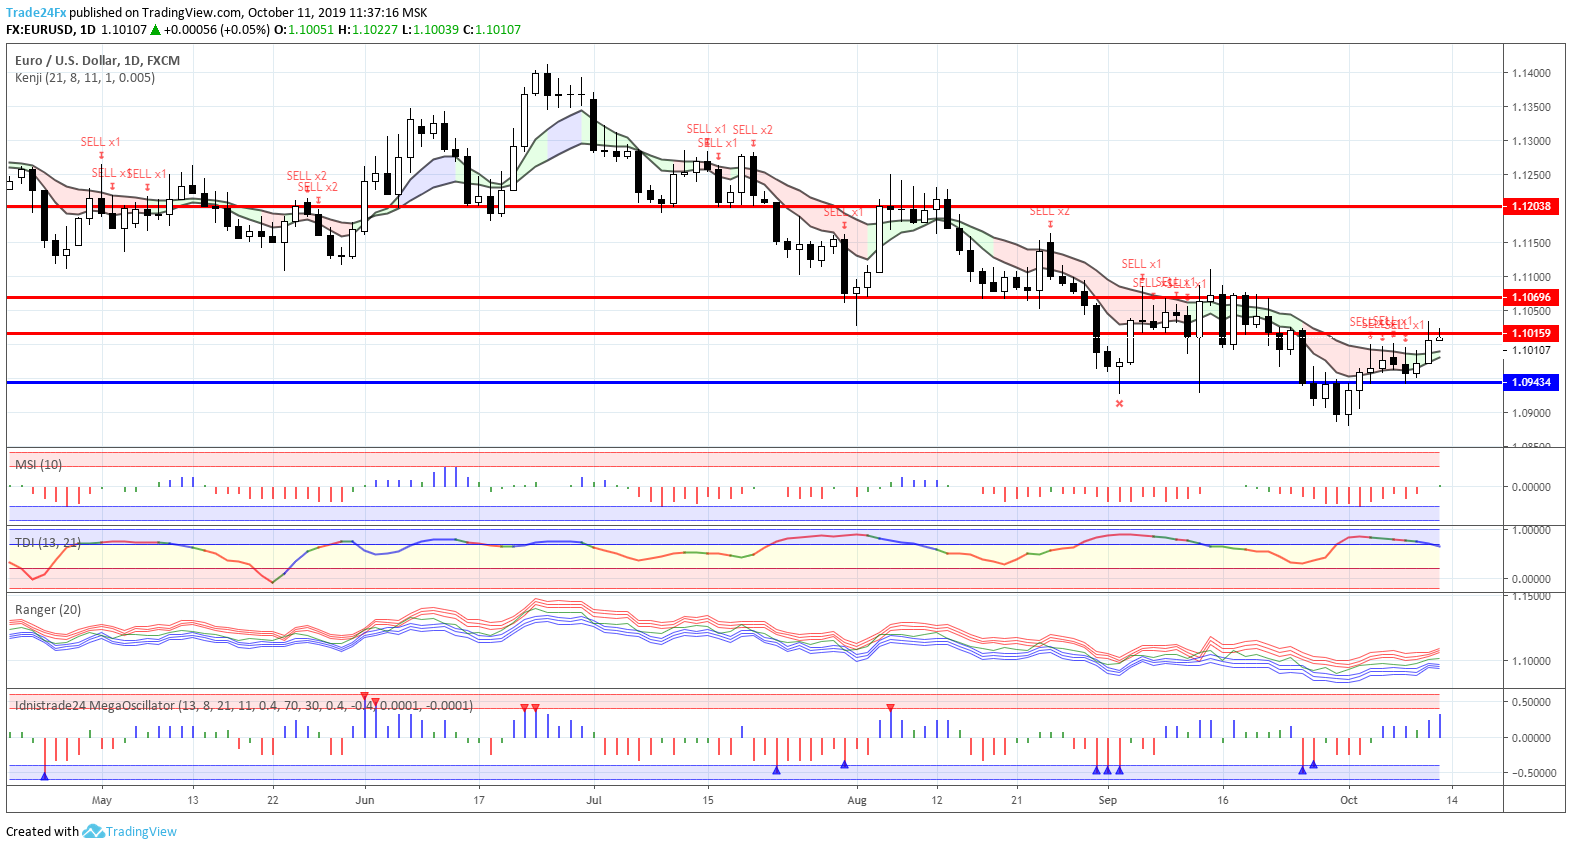This screenshot has width=1572, height=849.
Task: Click the Jul label on time axis
Action: pyautogui.click(x=594, y=800)
